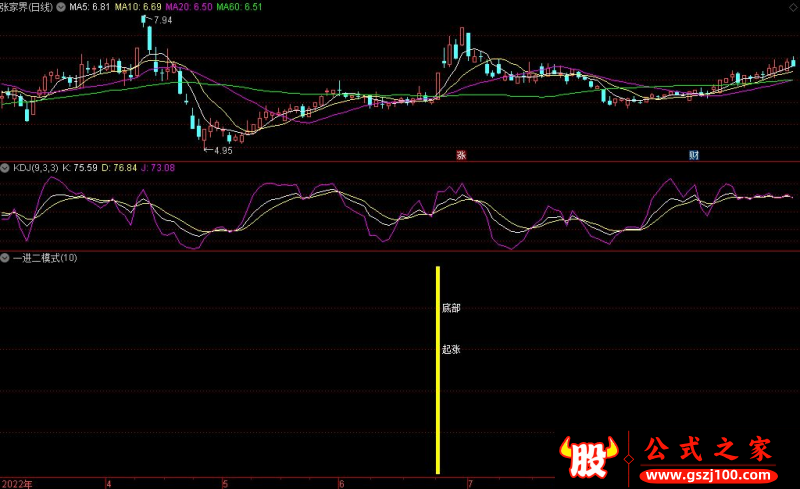The image size is (800, 489).
Task: Click the 2022年 label on time axis
Action: click(16, 483)
